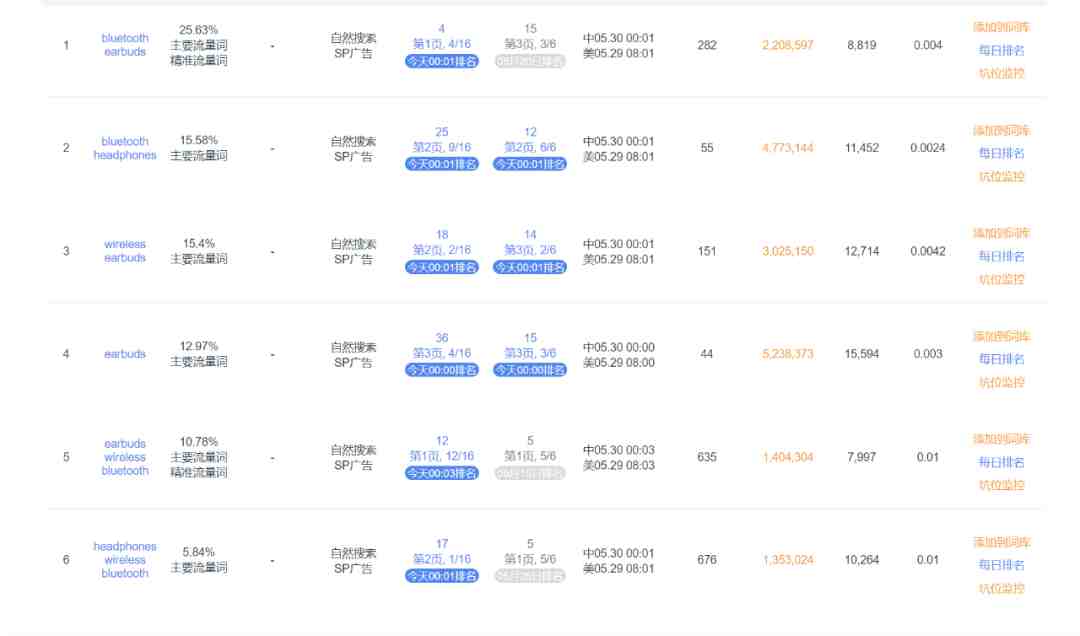Click 坑位监控 in wireless earbuds row
Screen dimensions: 1080x636
click(1001, 279)
